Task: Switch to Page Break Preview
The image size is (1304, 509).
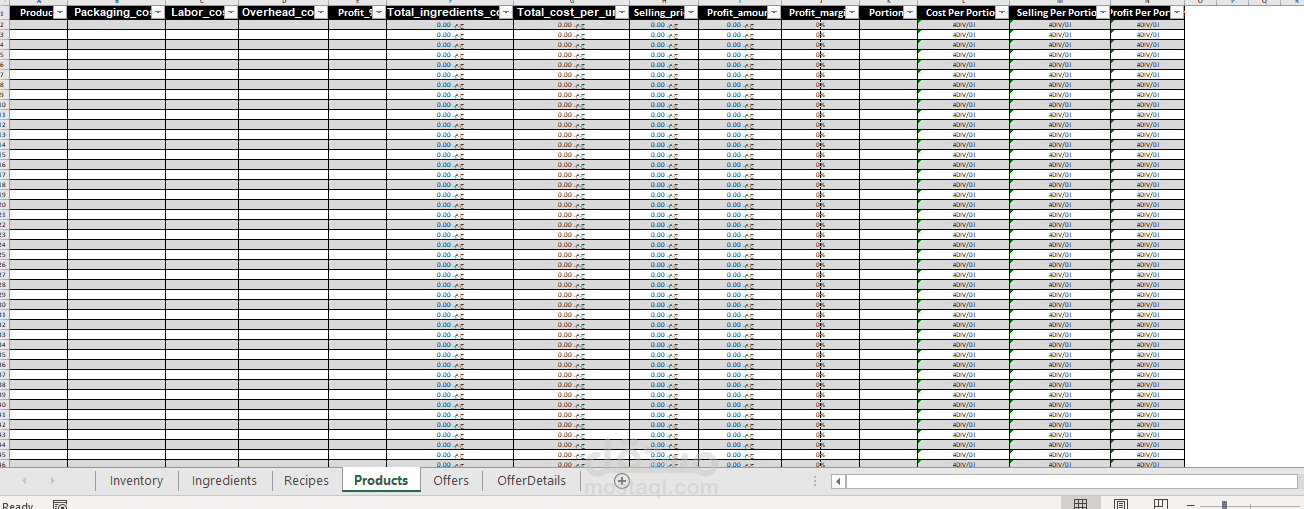Action: [x=1160, y=504]
